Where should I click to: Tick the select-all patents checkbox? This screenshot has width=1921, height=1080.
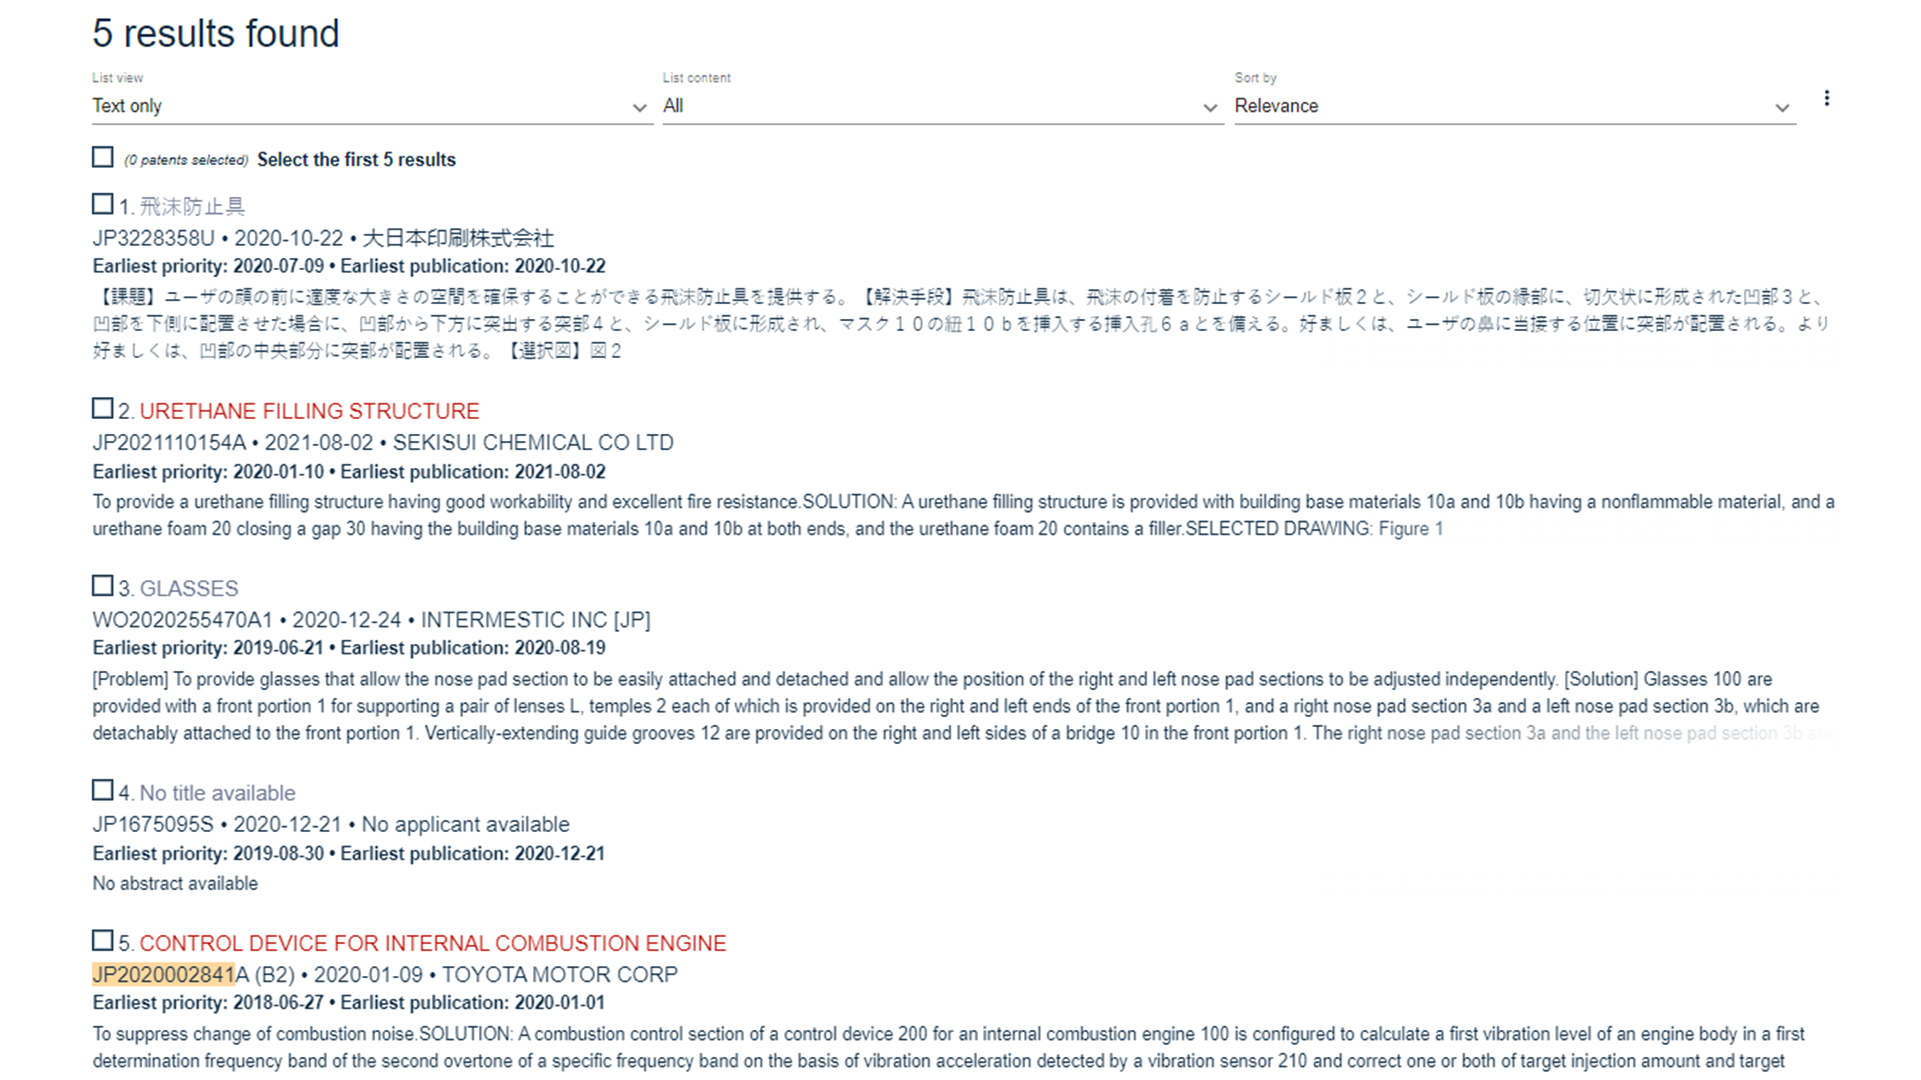click(102, 157)
